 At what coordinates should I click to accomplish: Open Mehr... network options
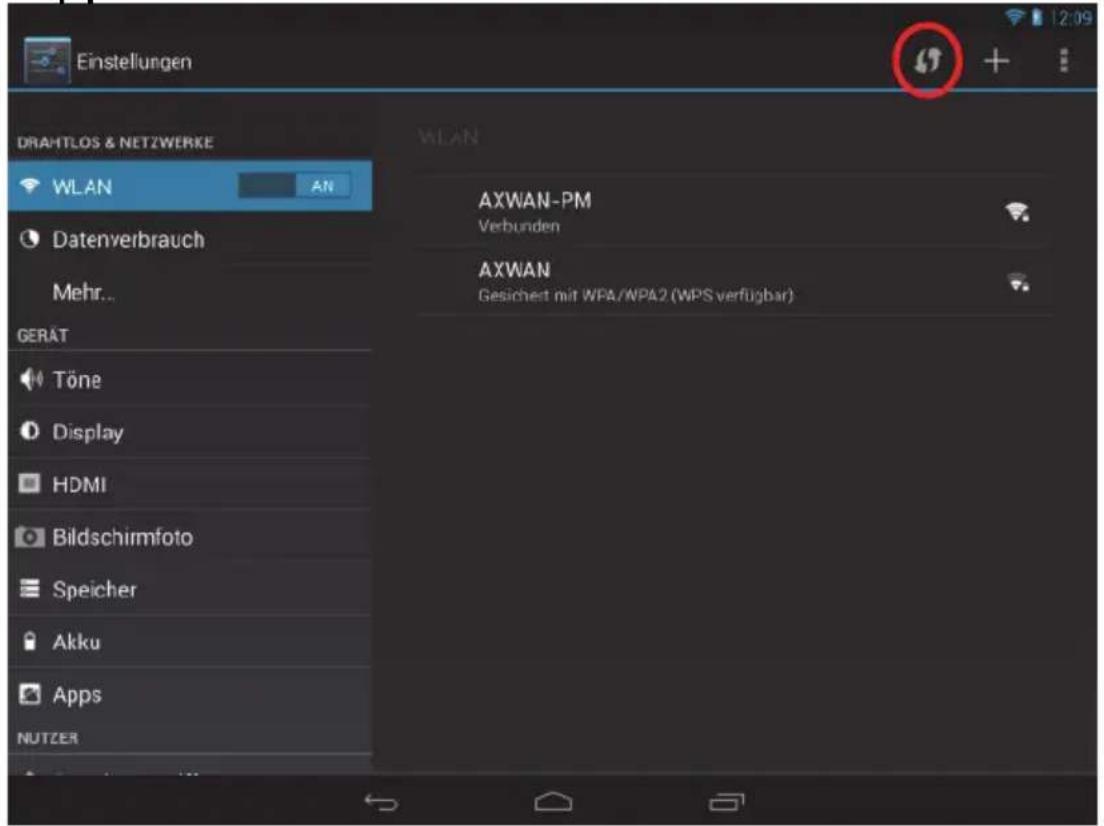(189, 292)
